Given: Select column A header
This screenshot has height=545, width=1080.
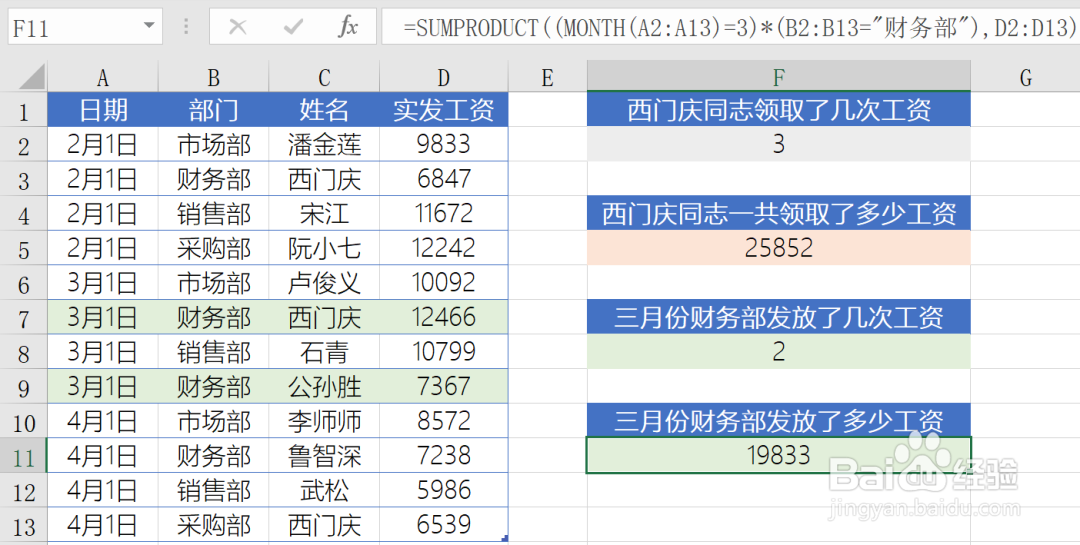Looking at the screenshot, I should [103, 77].
